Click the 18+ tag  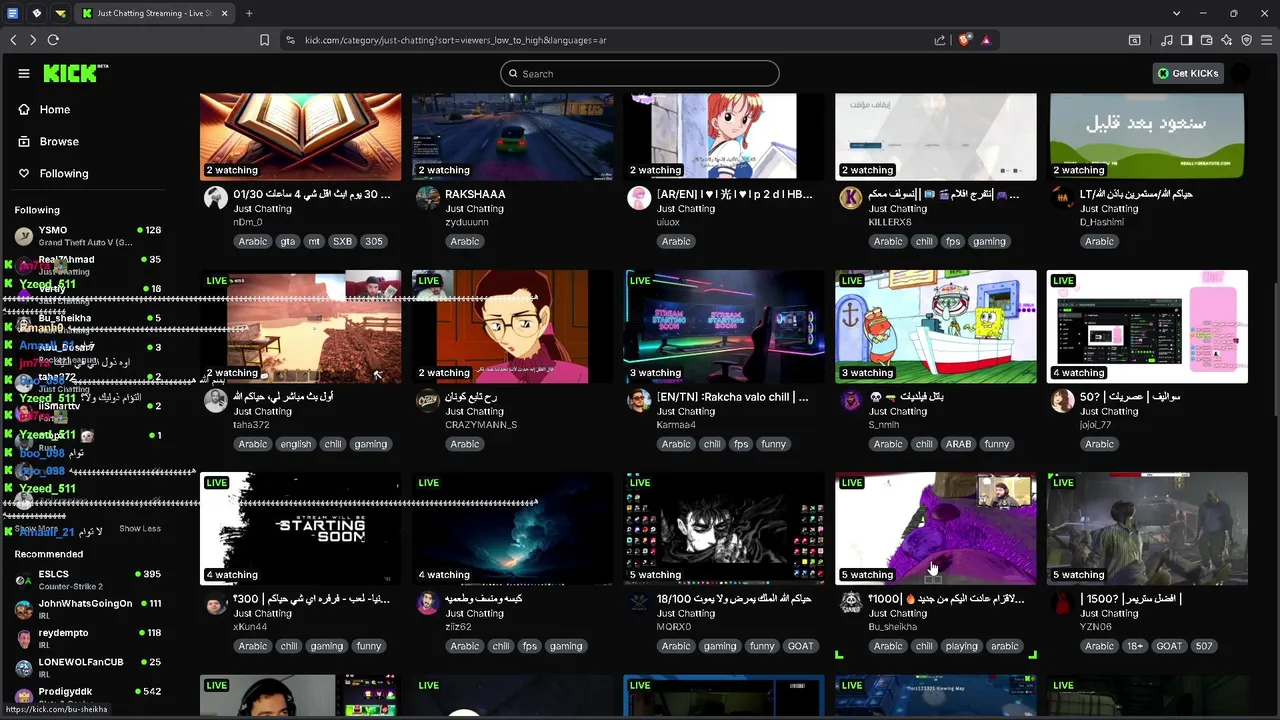pyautogui.click(x=1135, y=646)
